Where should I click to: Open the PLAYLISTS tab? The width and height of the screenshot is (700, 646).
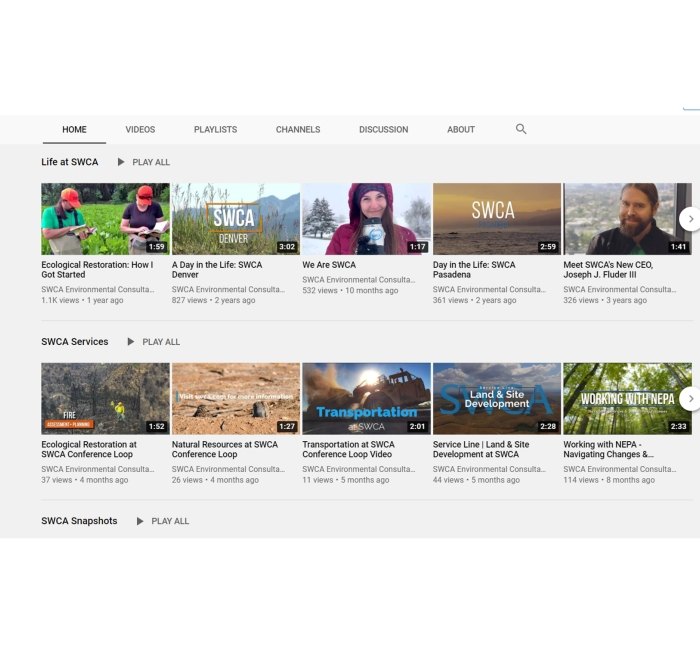pos(215,129)
